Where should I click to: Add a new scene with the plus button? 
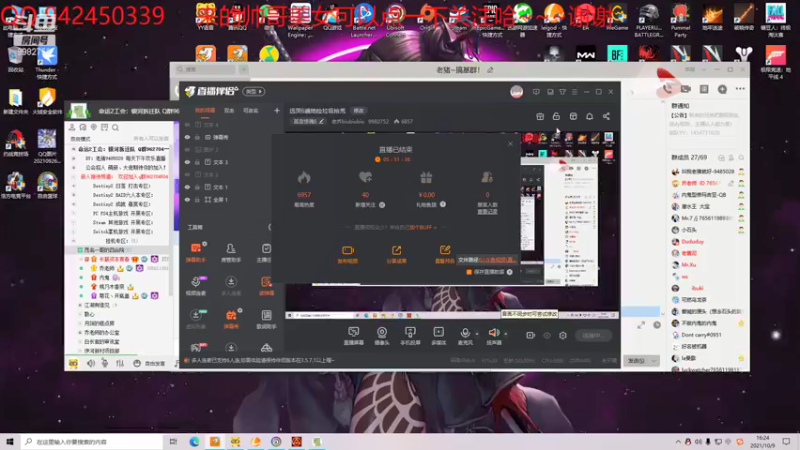[x=277, y=111]
